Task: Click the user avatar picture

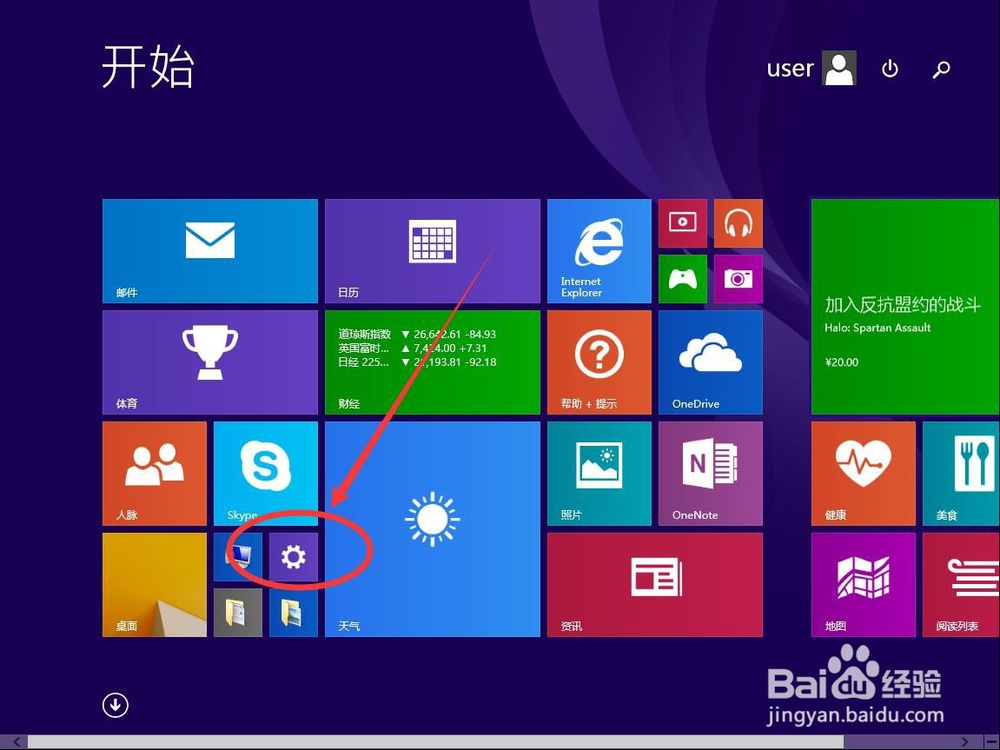Action: (839, 68)
